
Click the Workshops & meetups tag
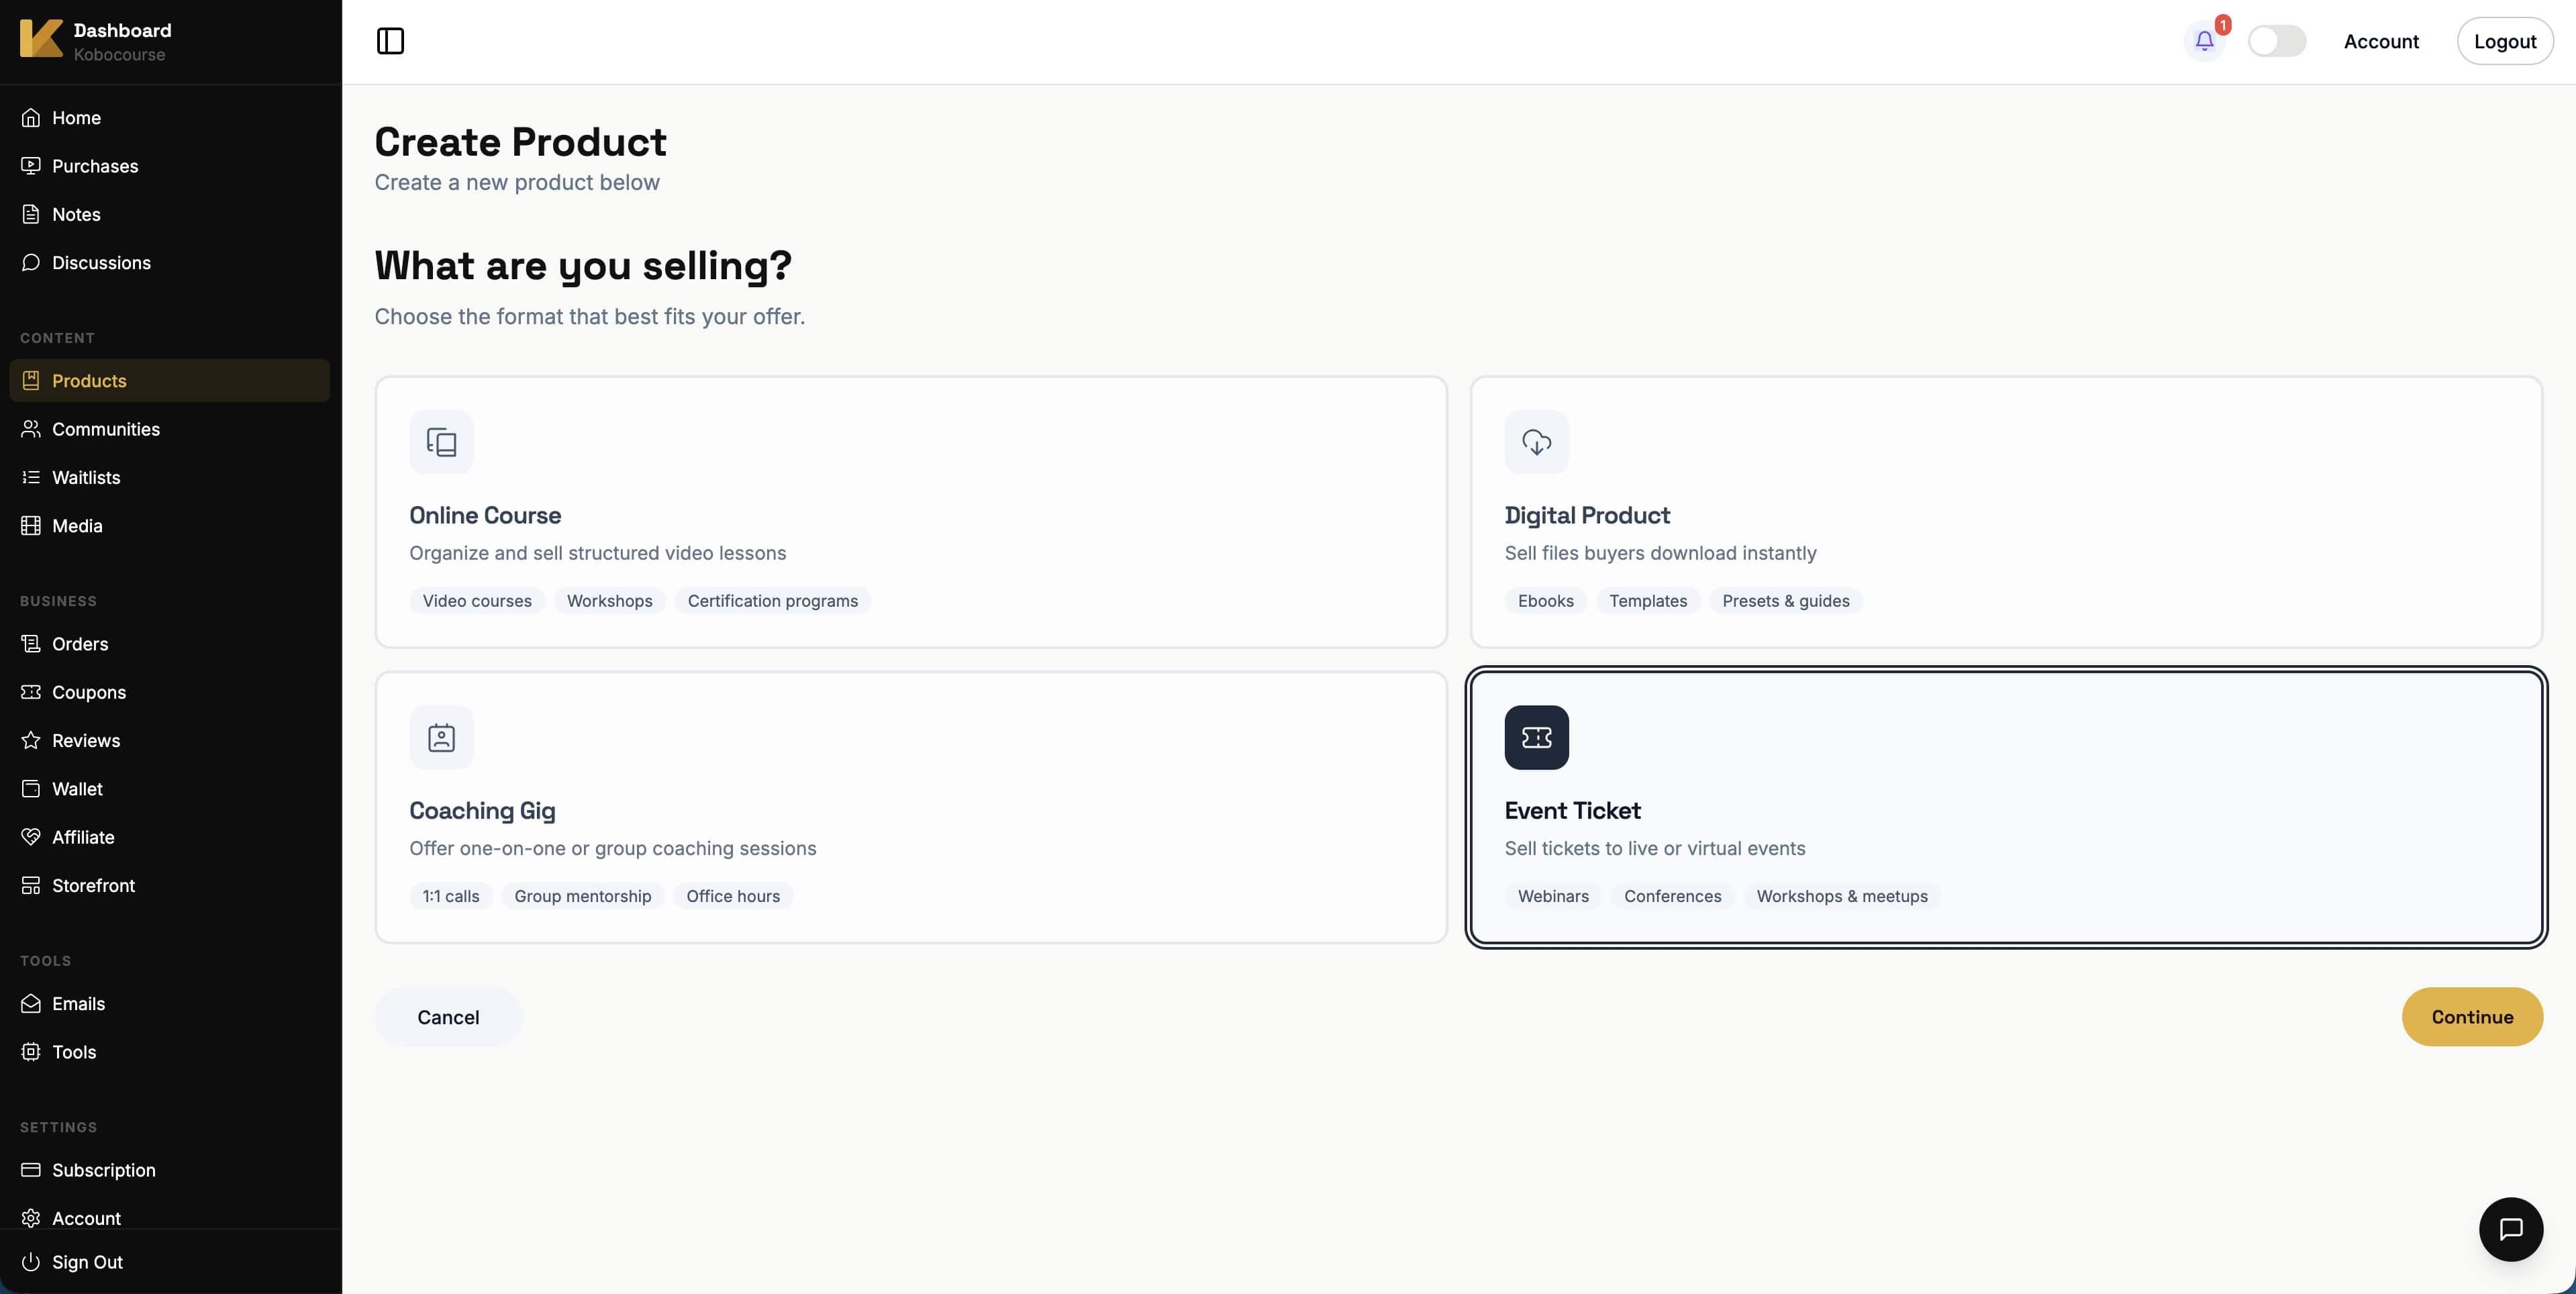click(x=1841, y=896)
